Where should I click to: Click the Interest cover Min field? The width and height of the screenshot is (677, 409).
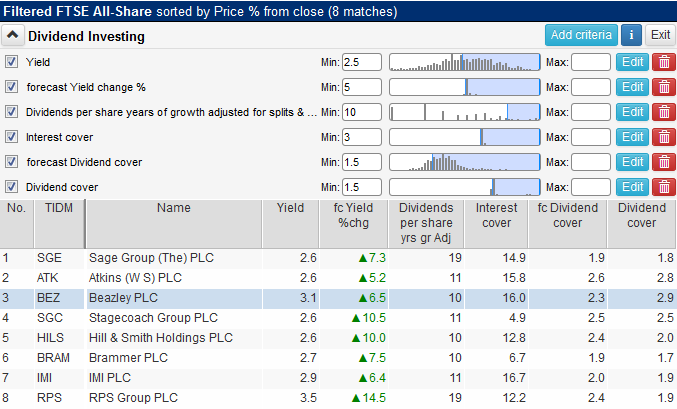(362, 137)
